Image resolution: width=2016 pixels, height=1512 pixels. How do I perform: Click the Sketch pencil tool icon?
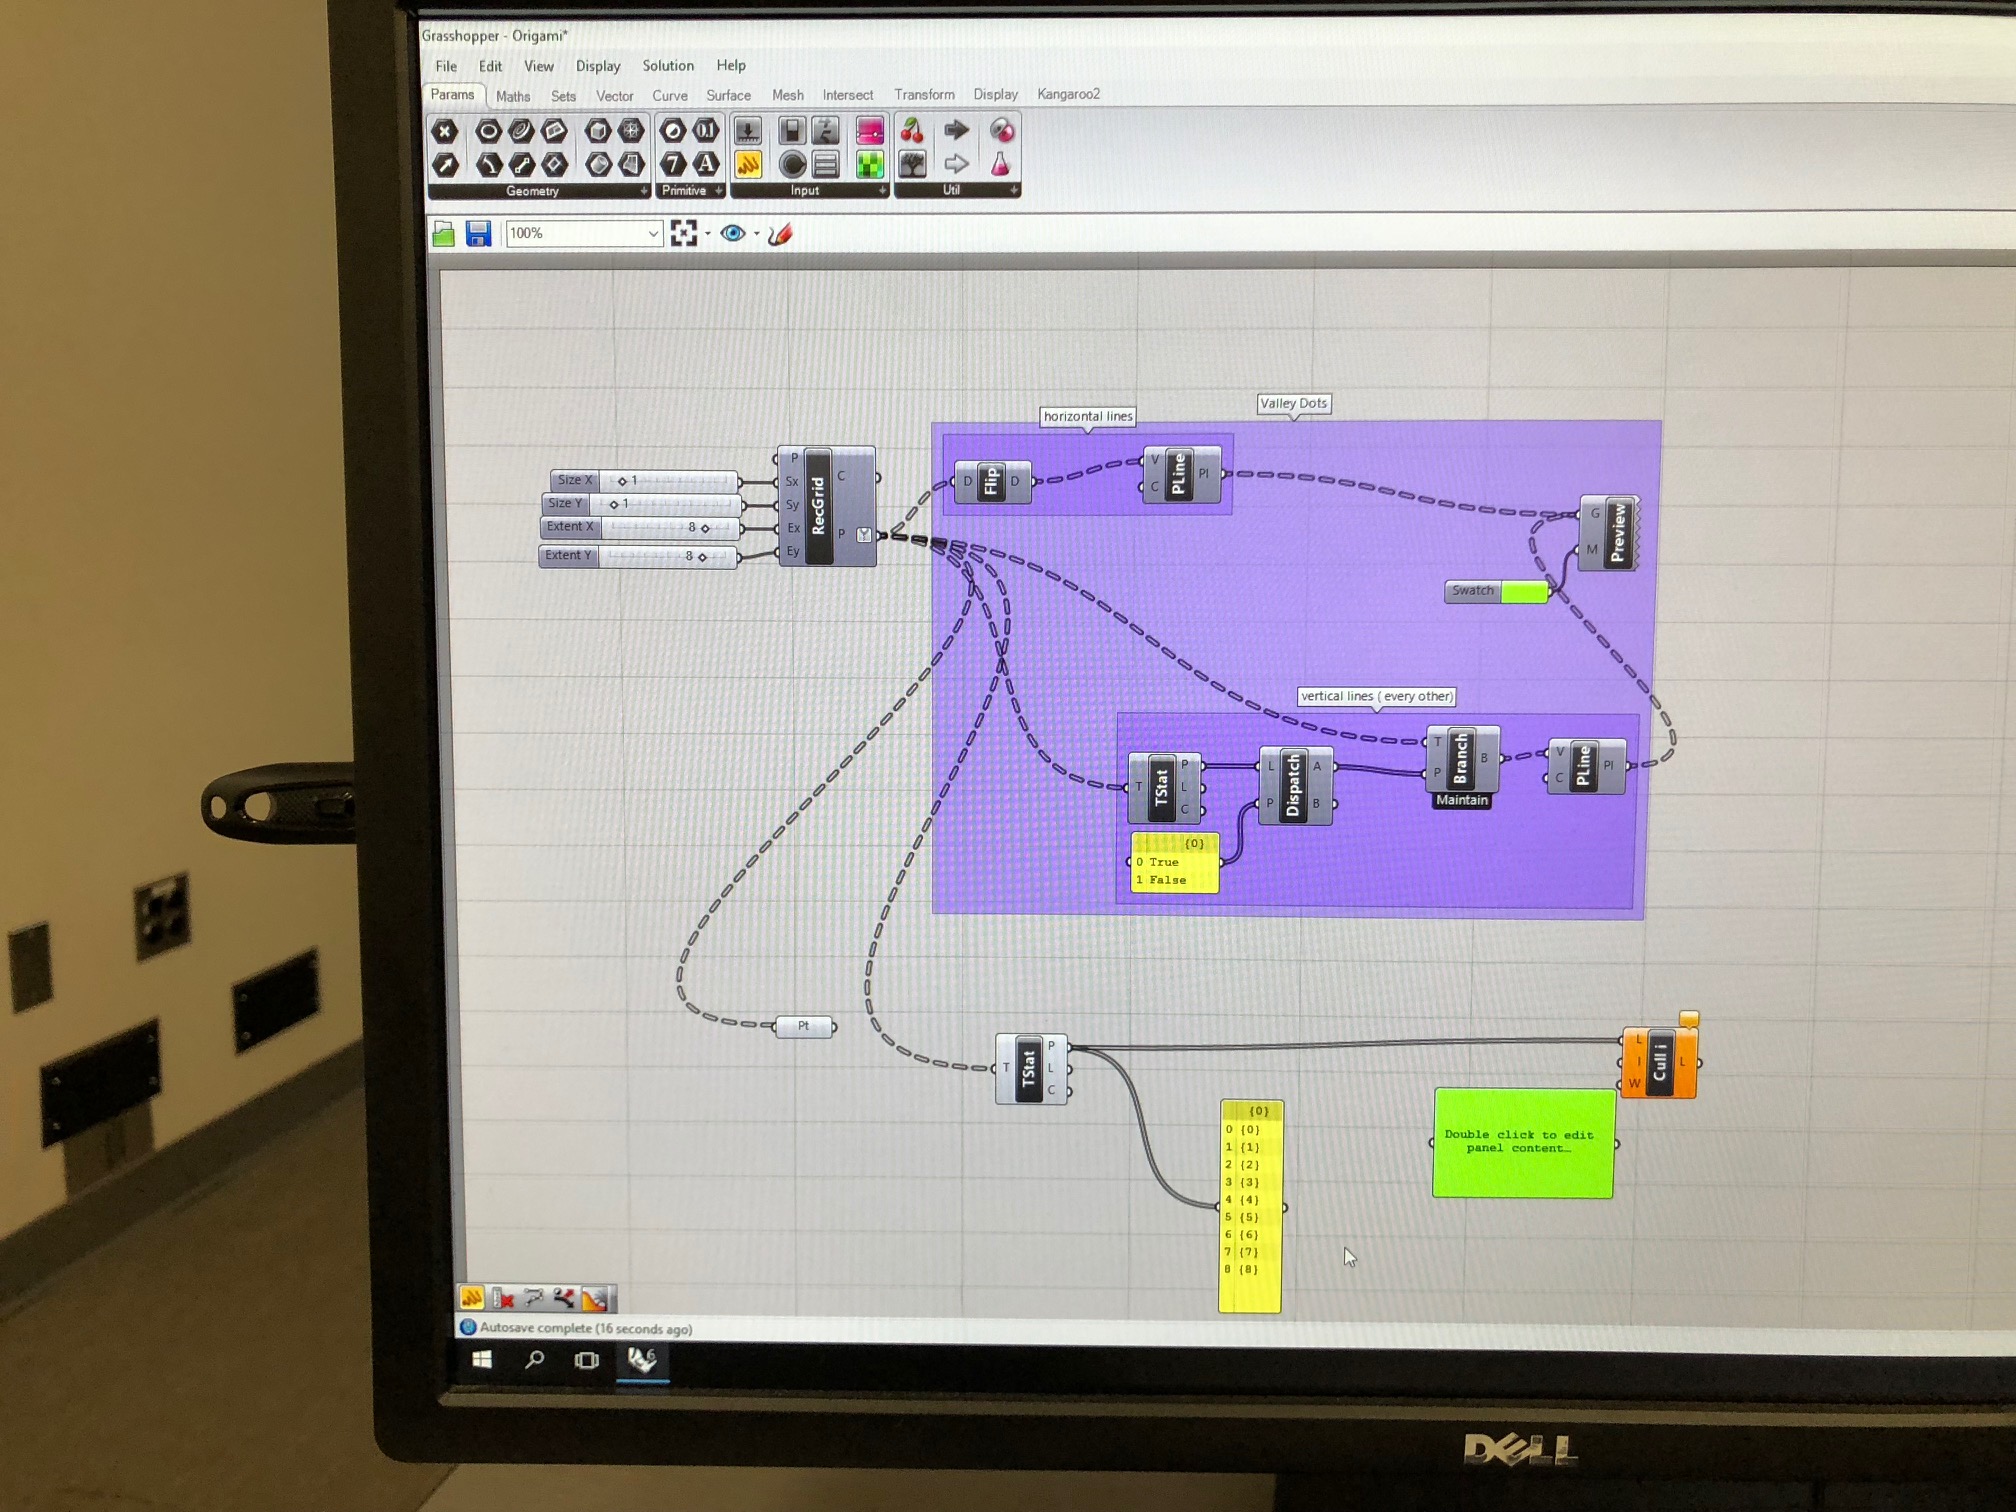(x=781, y=234)
